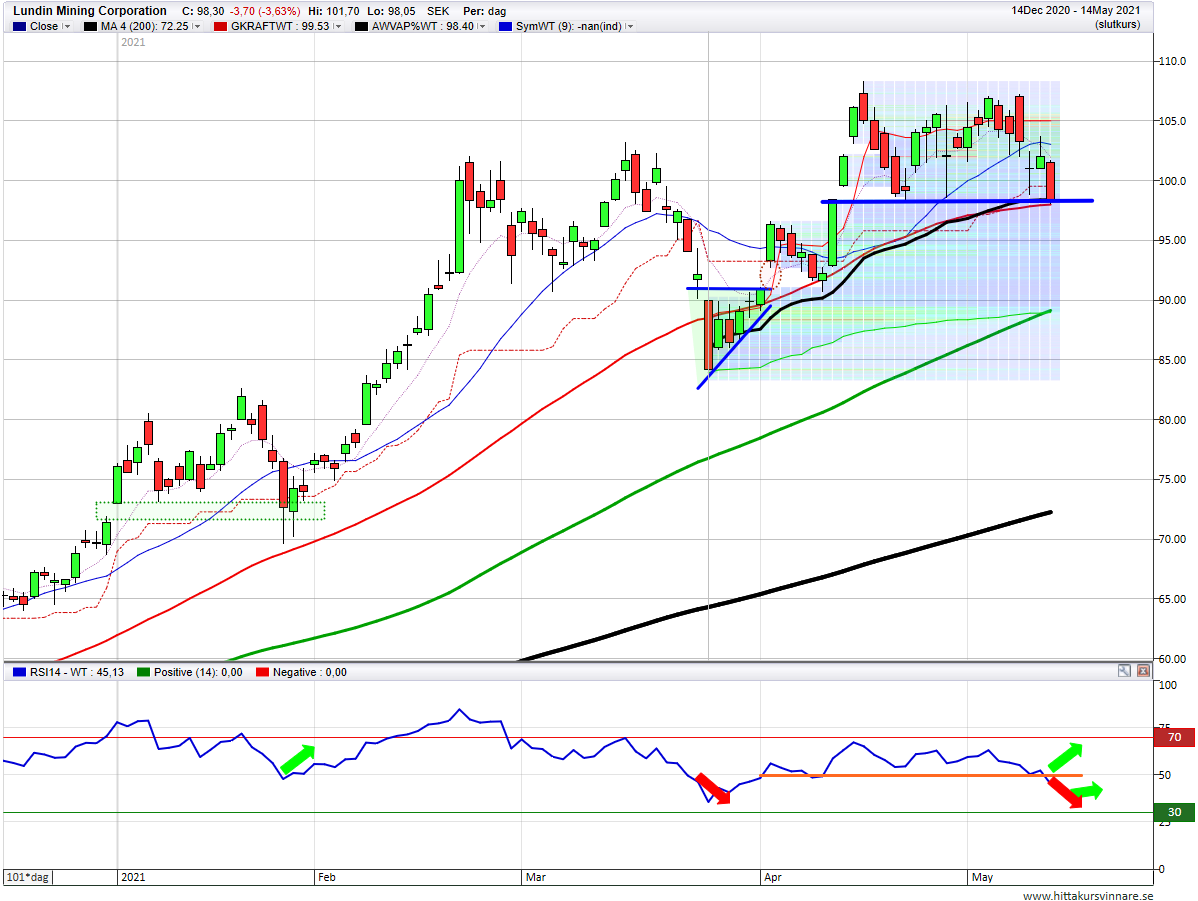1198x901 pixels.
Task: Click the 101*dag period box
Action: click(28, 877)
